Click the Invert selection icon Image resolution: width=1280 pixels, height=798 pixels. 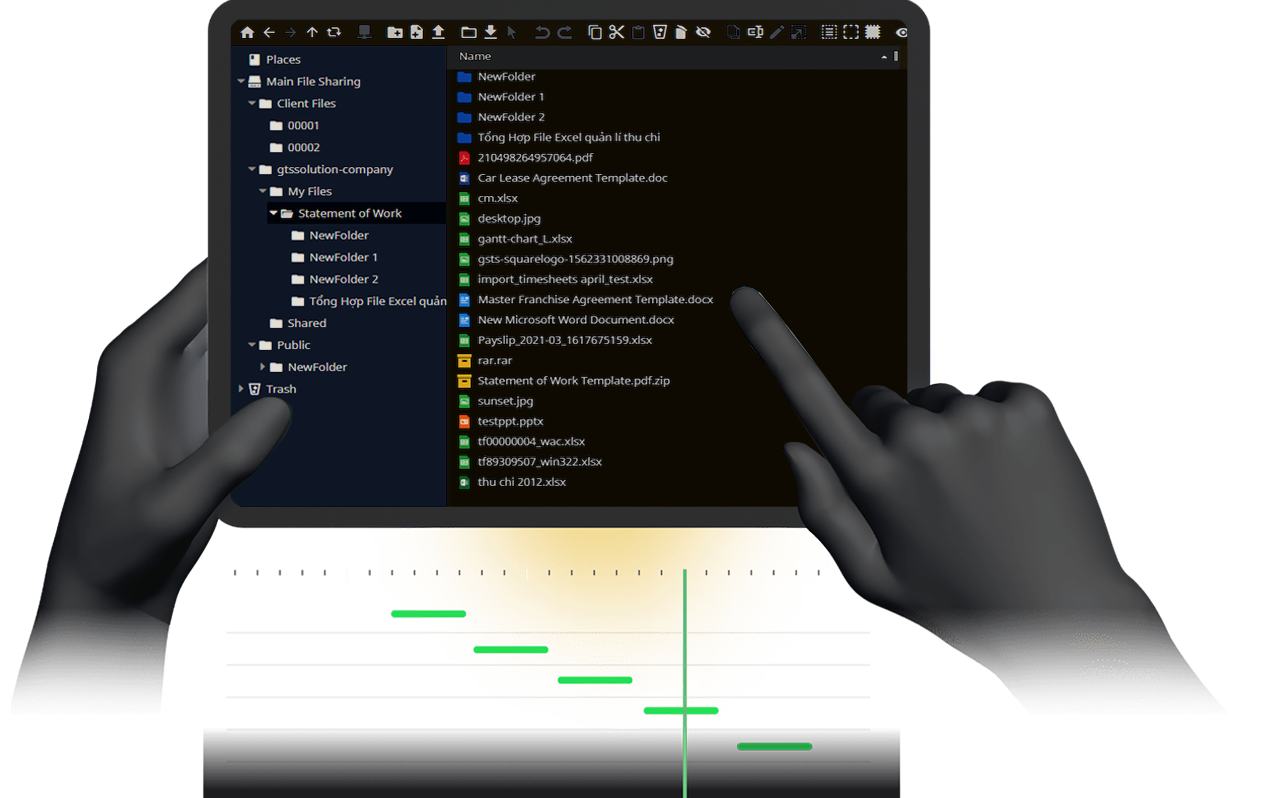[872, 33]
